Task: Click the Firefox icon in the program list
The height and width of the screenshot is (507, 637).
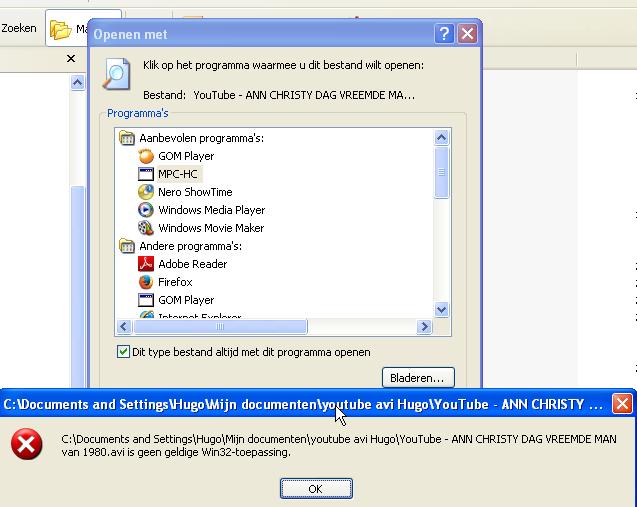Action: tap(146, 282)
